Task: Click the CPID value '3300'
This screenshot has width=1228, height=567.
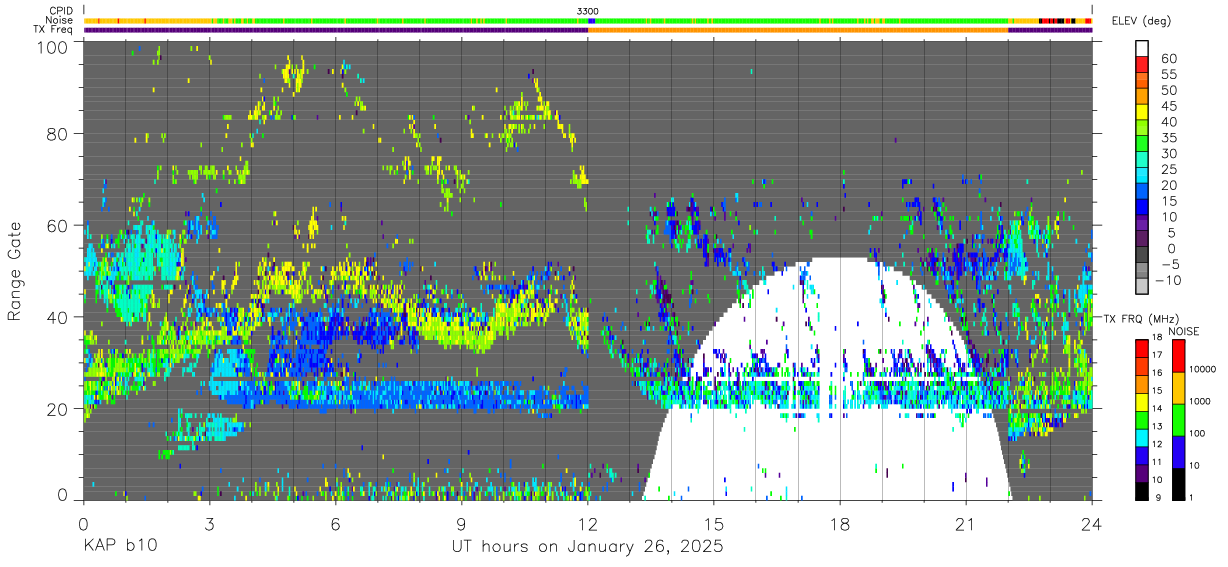Action: click(x=588, y=10)
